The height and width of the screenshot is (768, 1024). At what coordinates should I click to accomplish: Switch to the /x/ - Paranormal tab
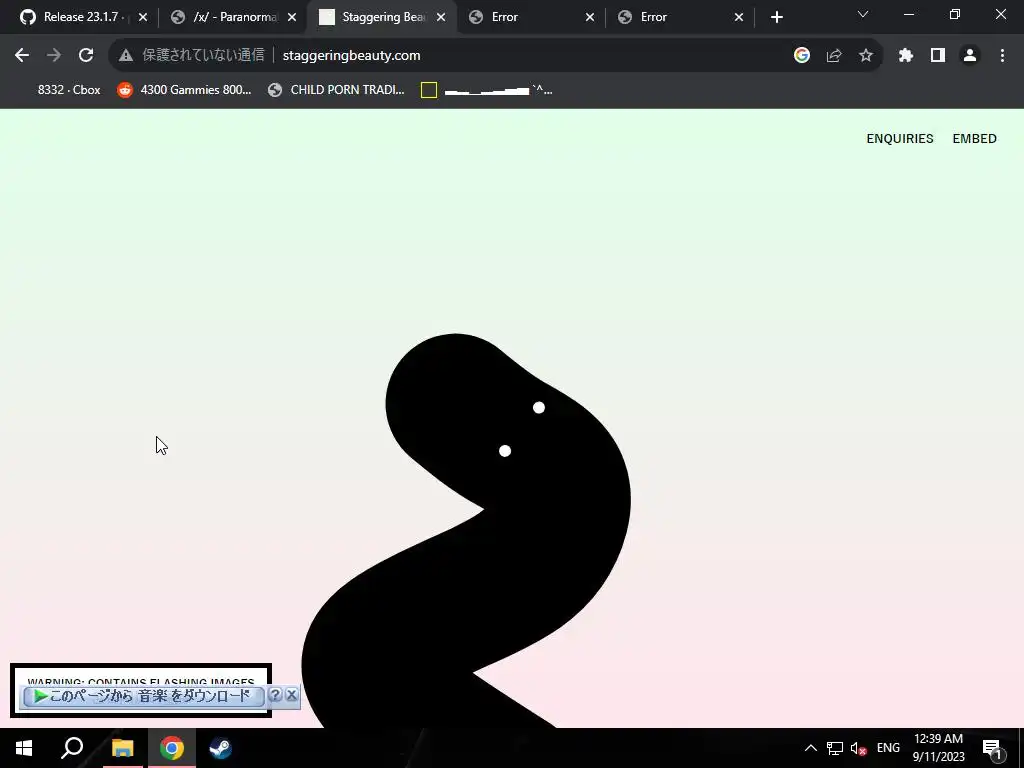[232, 17]
